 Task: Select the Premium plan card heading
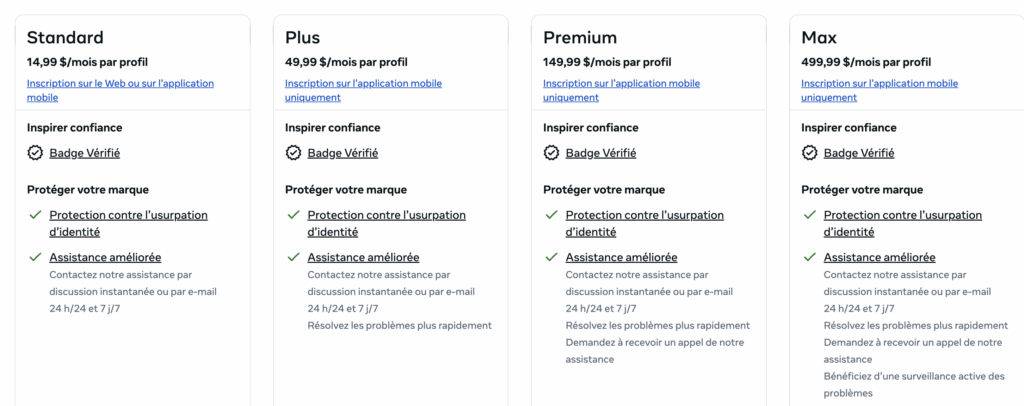(x=580, y=38)
